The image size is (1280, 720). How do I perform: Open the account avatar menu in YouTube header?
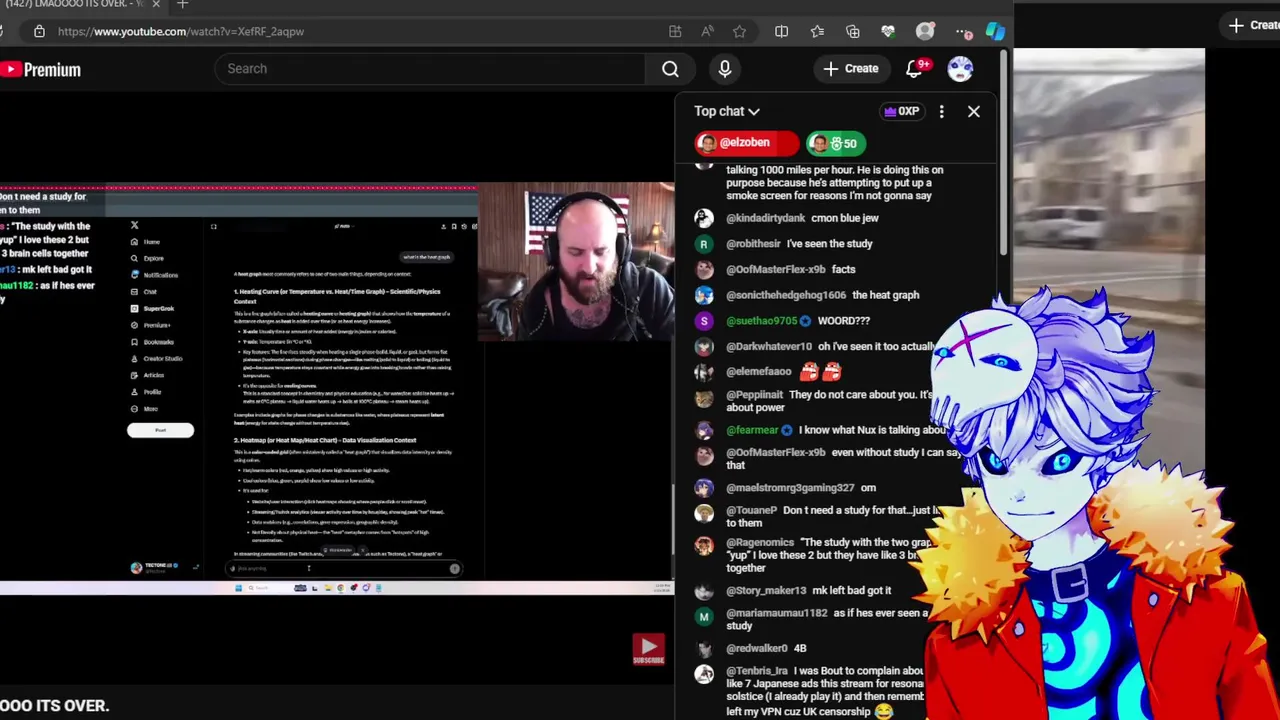pos(960,69)
